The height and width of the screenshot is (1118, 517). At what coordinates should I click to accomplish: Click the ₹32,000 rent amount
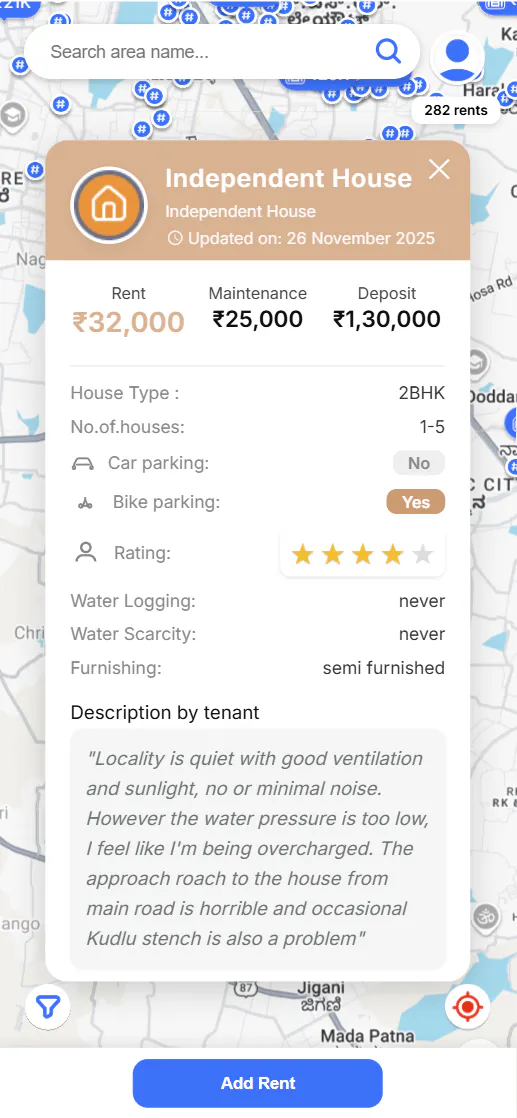[x=128, y=322]
